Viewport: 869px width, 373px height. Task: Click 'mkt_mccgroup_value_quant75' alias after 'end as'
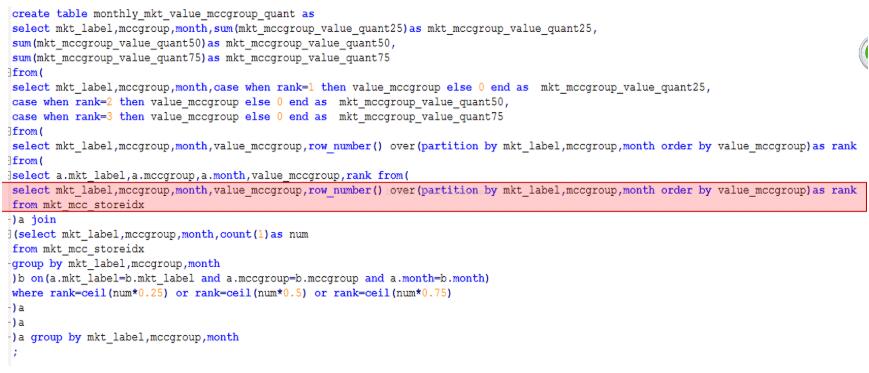point(421,117)
